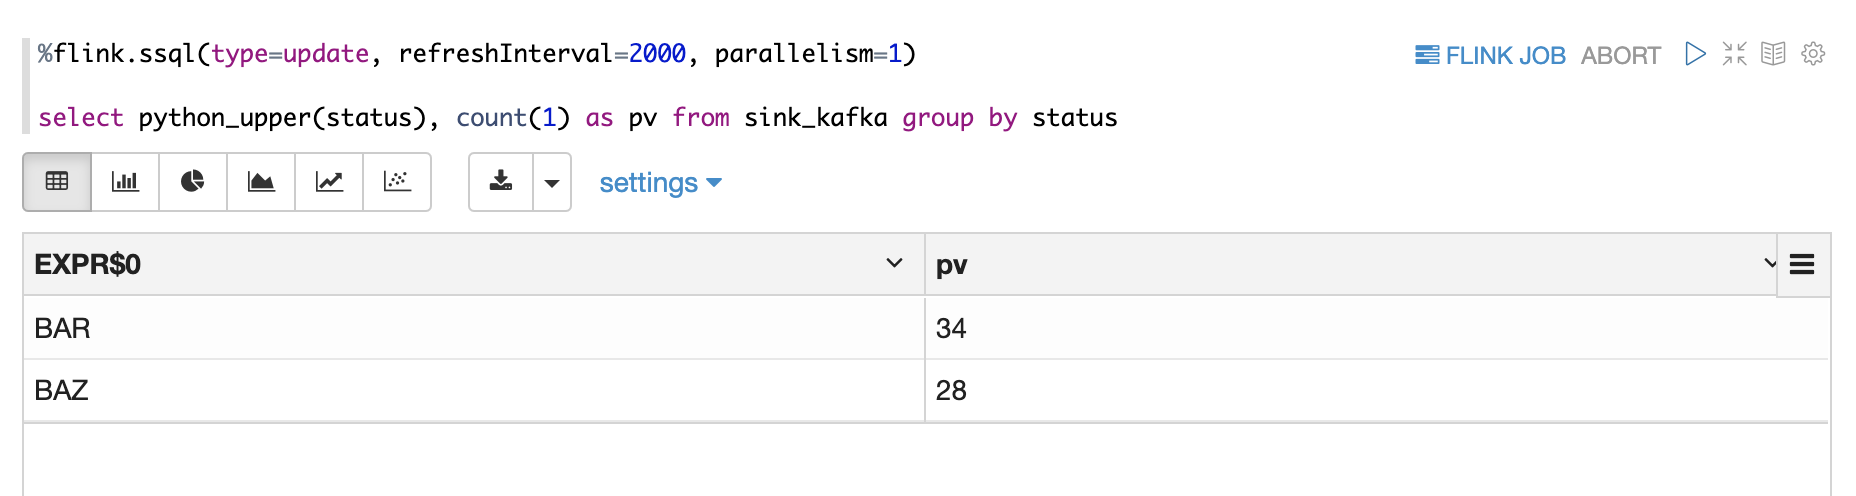
Task: Run the paragraph with play icon
Action: 1695,54
